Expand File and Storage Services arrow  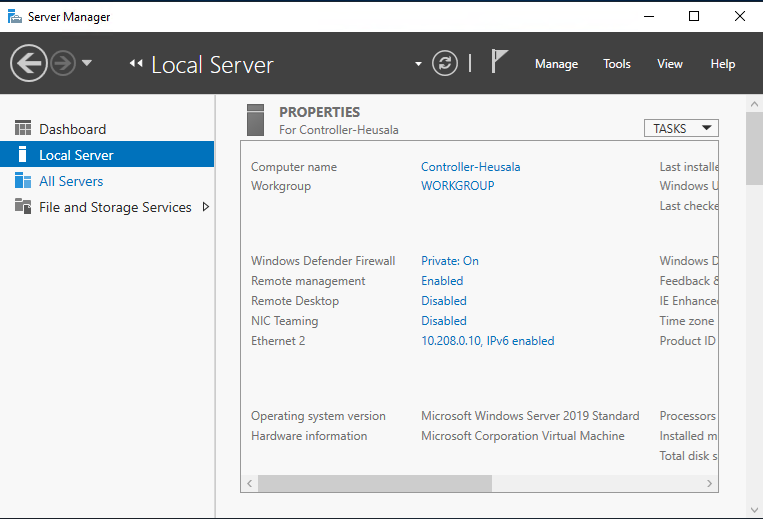click(x=206, y=207)
